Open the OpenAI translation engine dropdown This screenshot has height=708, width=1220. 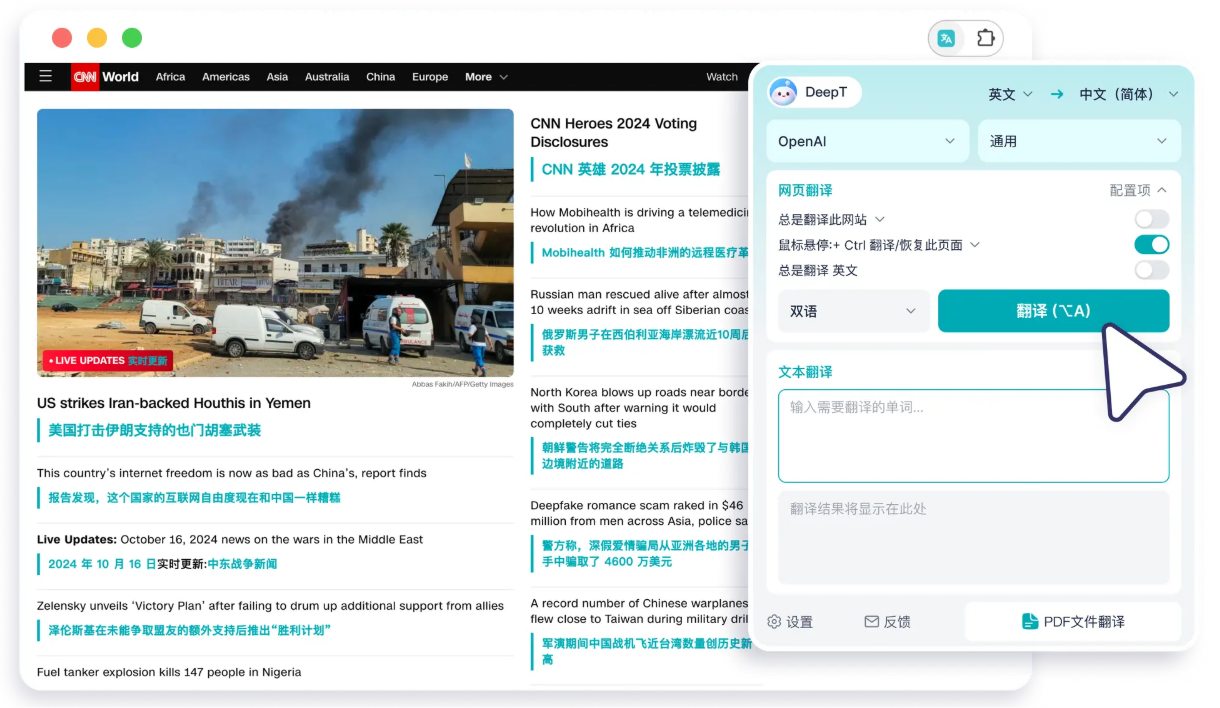point(867,141)
